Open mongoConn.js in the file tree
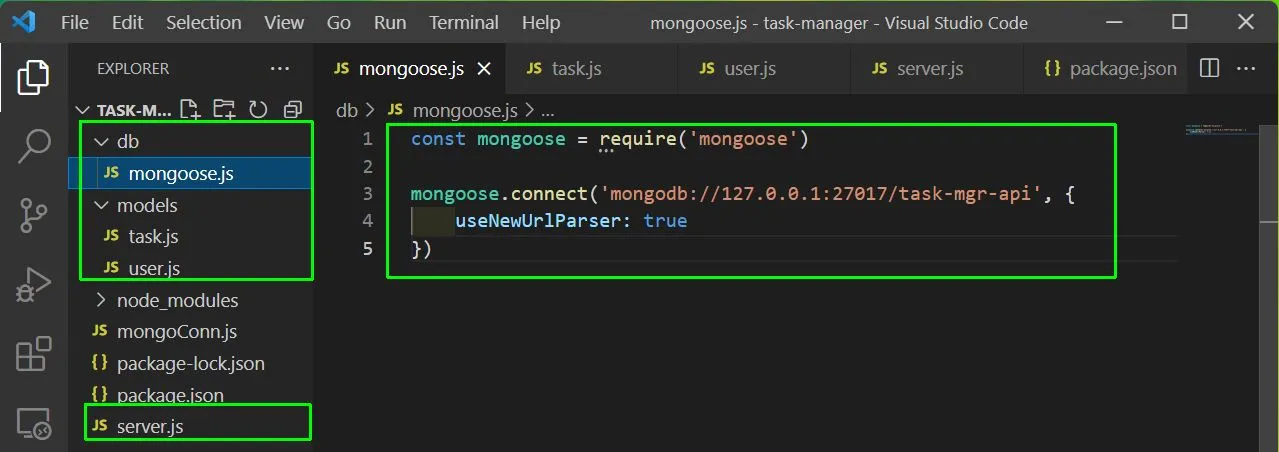Viewport: 1279px width, 452px height. point(191,331)
